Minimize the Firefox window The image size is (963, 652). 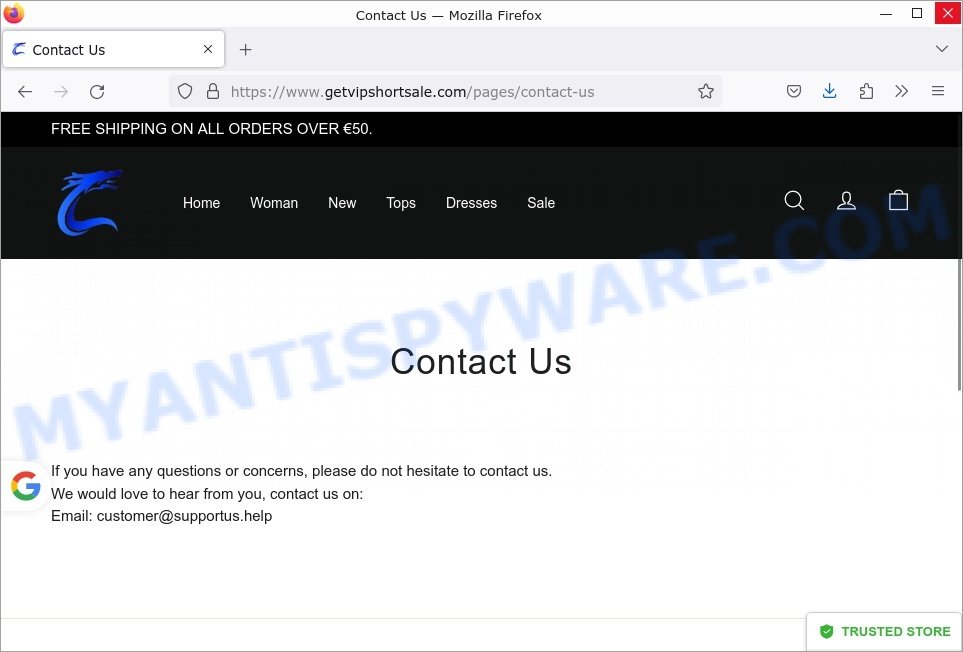click(886, 14)
